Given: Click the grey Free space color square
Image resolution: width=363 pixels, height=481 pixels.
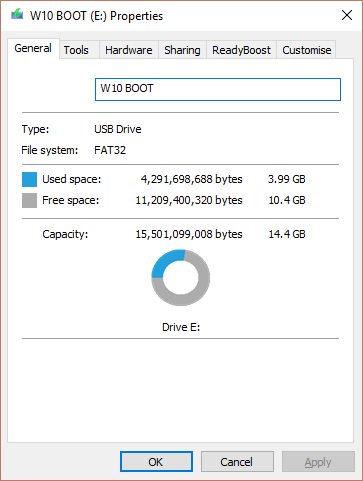Looking at the screenshot, I should point(29,200).
